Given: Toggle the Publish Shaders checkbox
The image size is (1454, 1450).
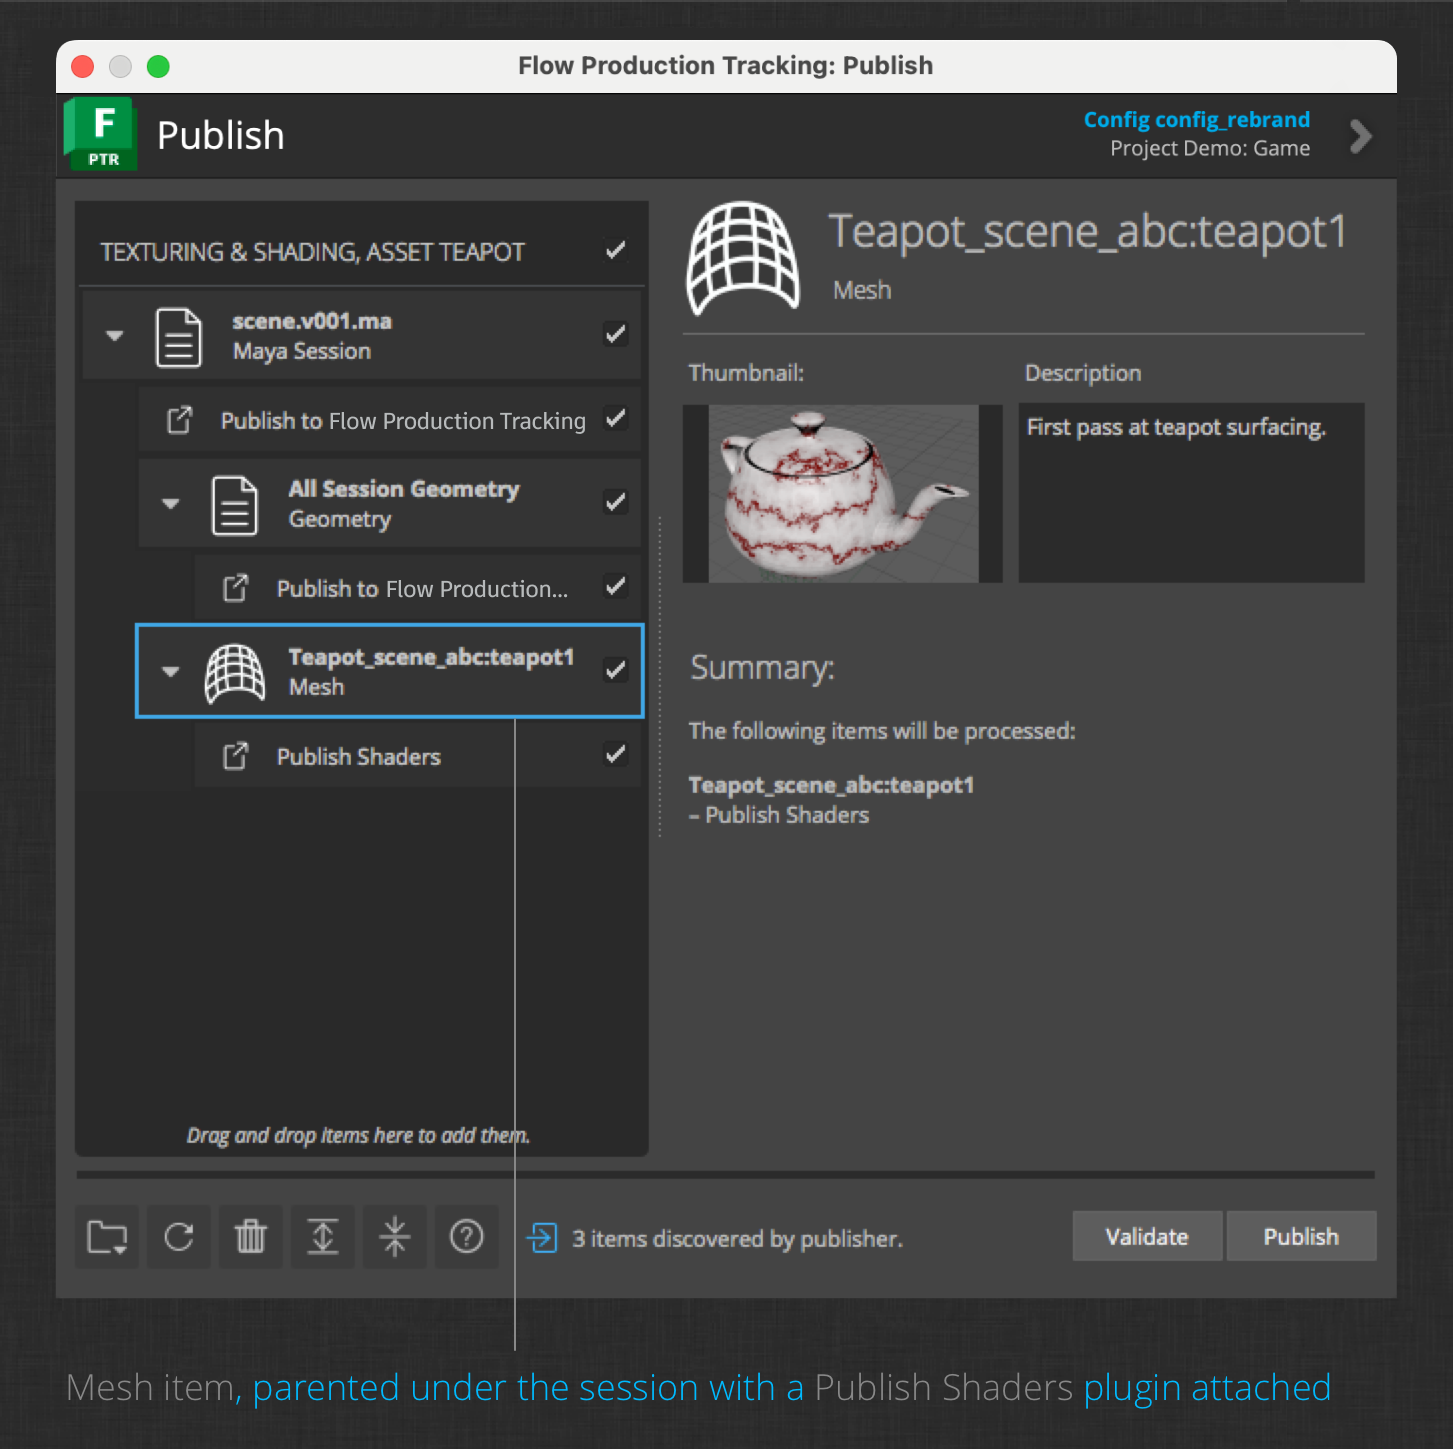Looking at the screenshot, I should point(616,754).
